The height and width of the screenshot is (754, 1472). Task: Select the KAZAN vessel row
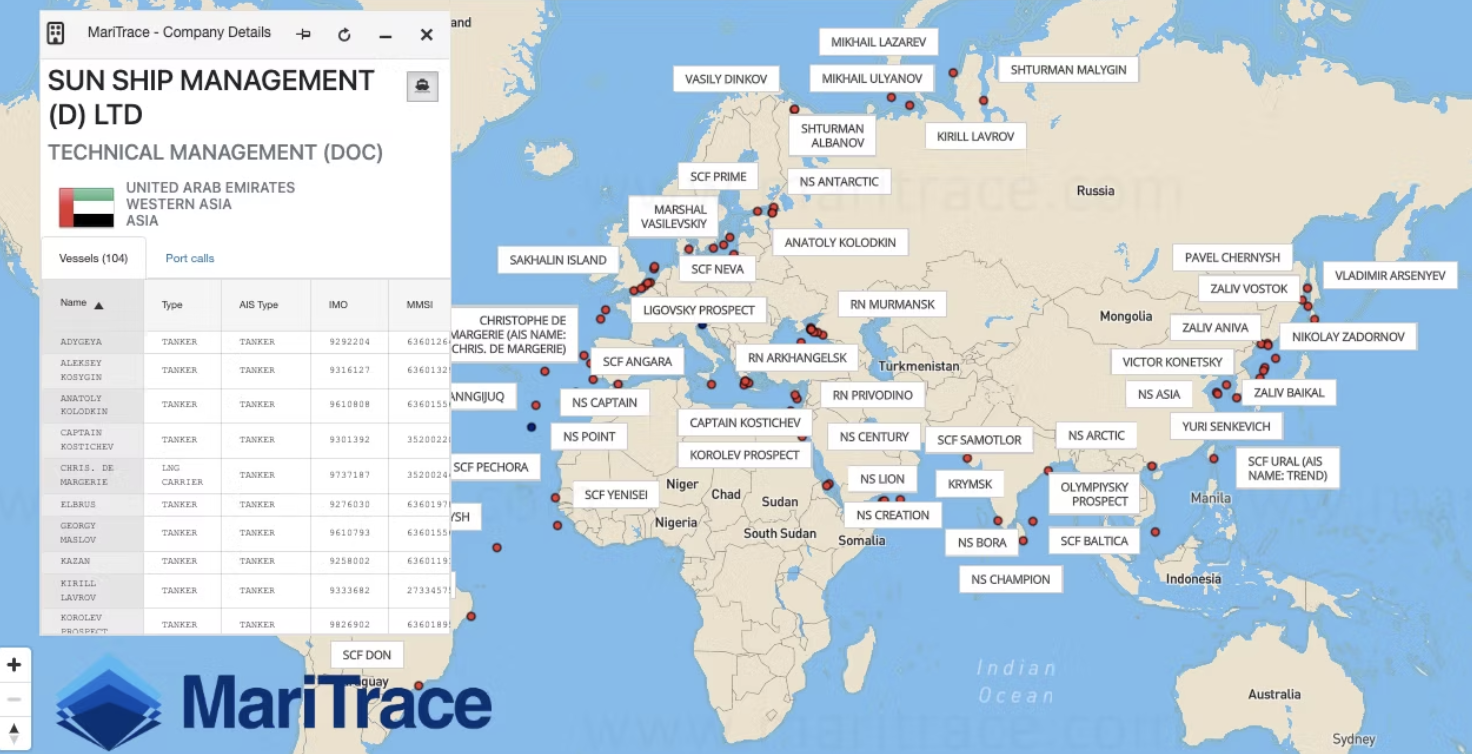click(x=245, y=562)
